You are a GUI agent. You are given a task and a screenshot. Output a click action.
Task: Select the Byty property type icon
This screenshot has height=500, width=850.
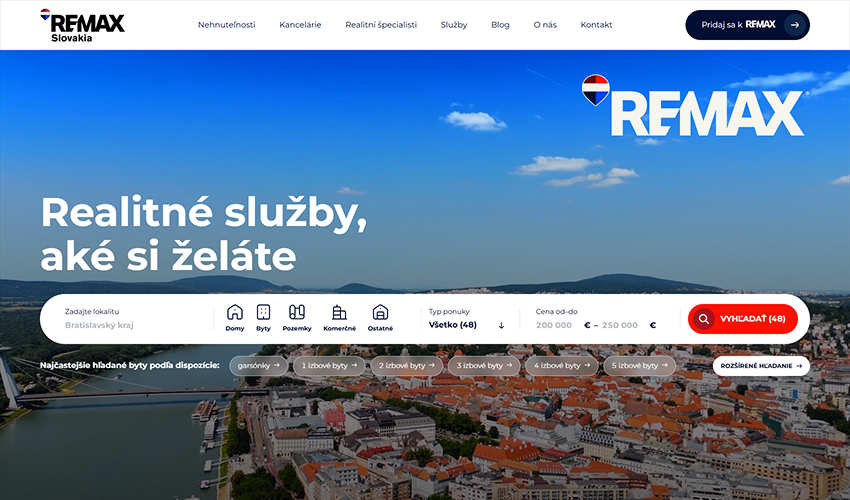pyautogui.click(x=263, y=318)
